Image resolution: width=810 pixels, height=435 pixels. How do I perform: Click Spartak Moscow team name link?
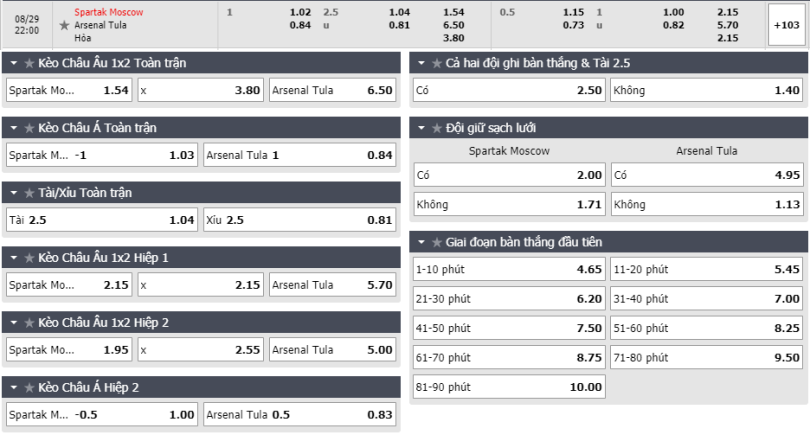coord(108,12)
